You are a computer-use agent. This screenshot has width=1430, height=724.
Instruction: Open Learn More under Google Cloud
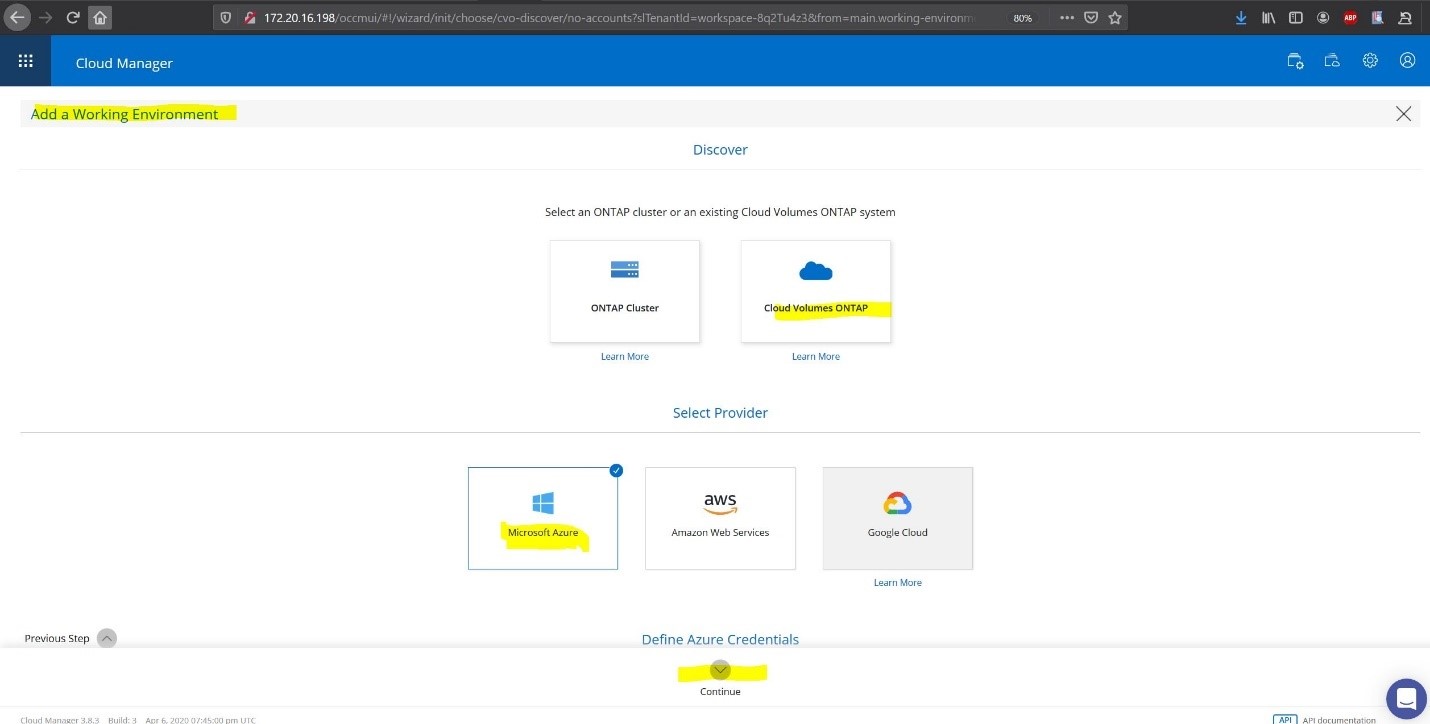898,583
